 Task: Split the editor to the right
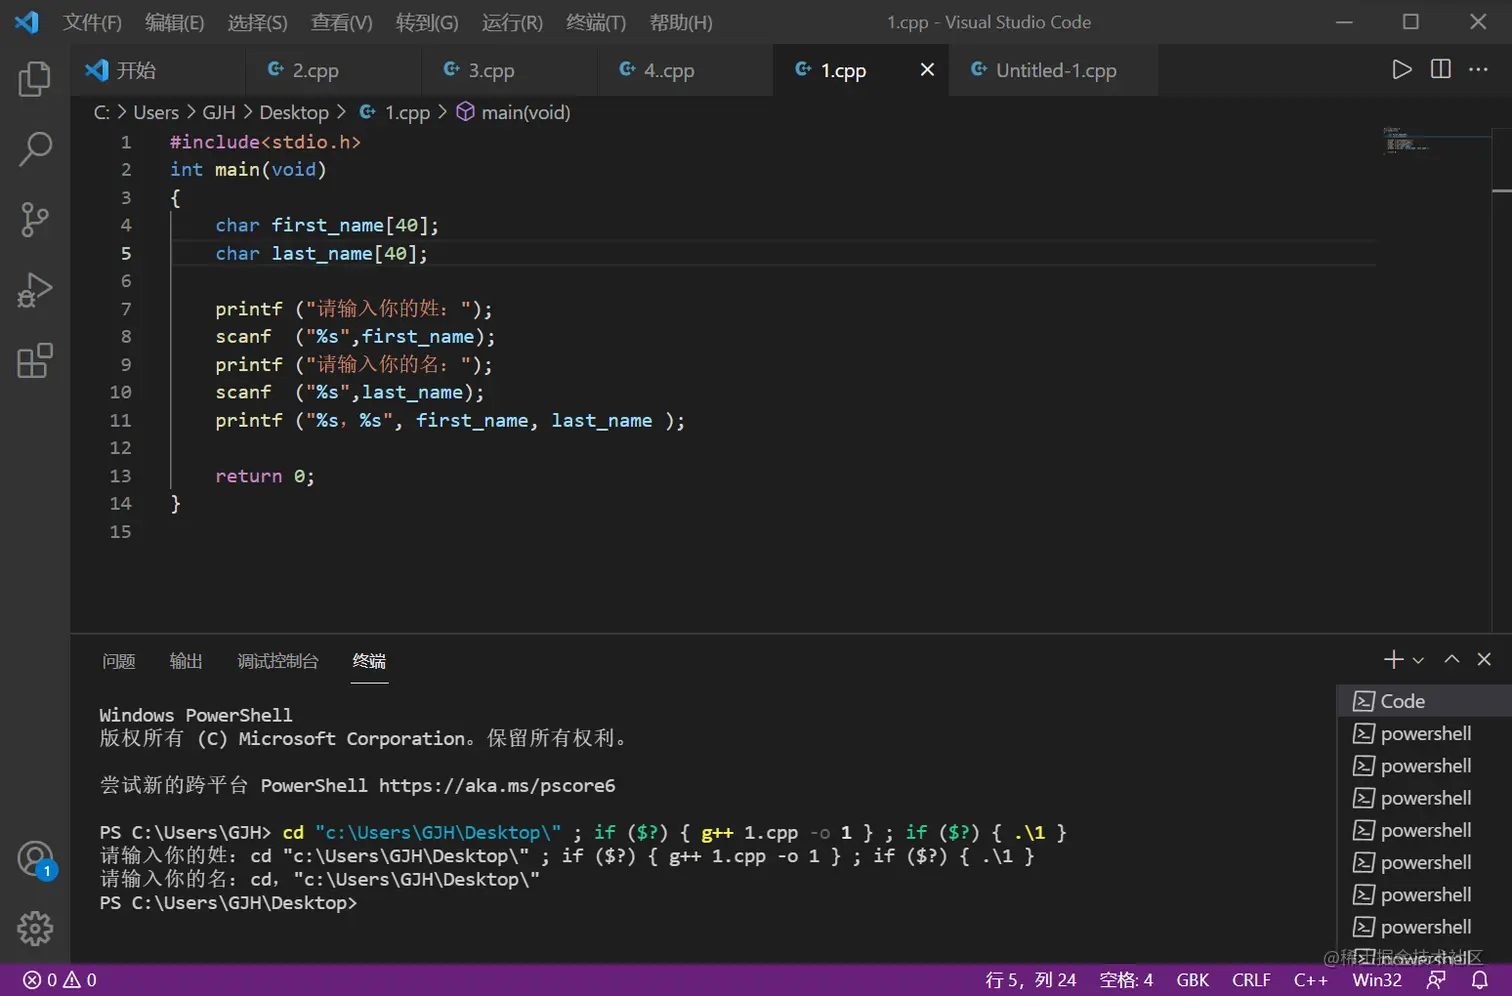(x=1440, y=69)
